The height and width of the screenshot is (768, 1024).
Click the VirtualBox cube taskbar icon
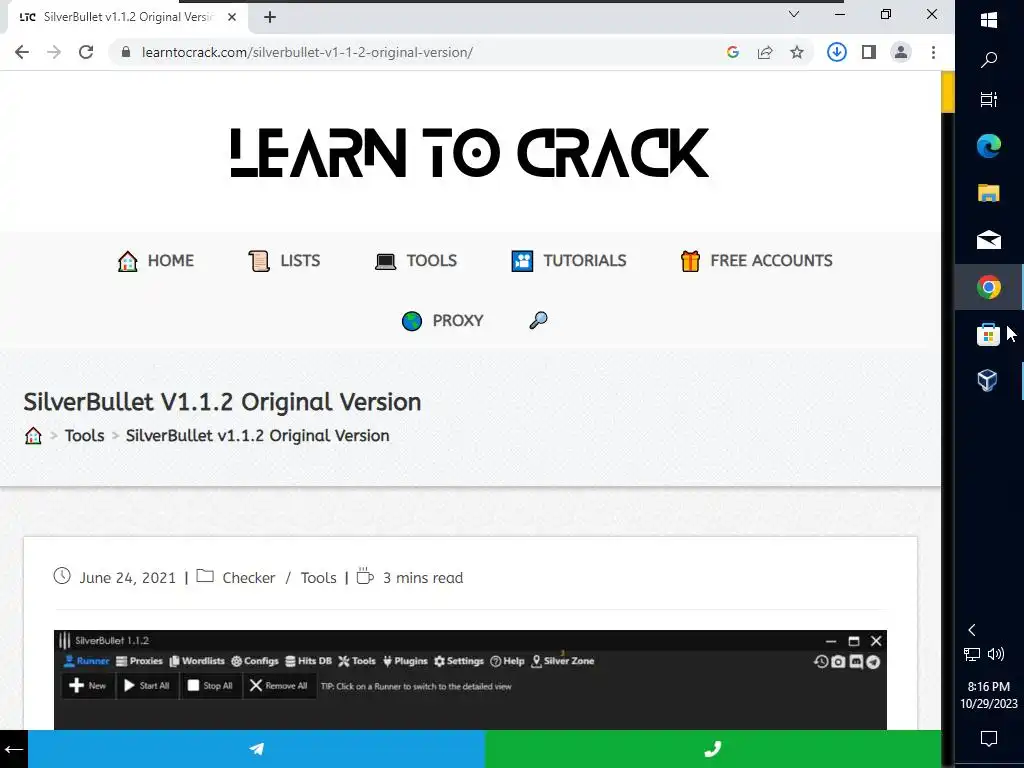[987, 380]
